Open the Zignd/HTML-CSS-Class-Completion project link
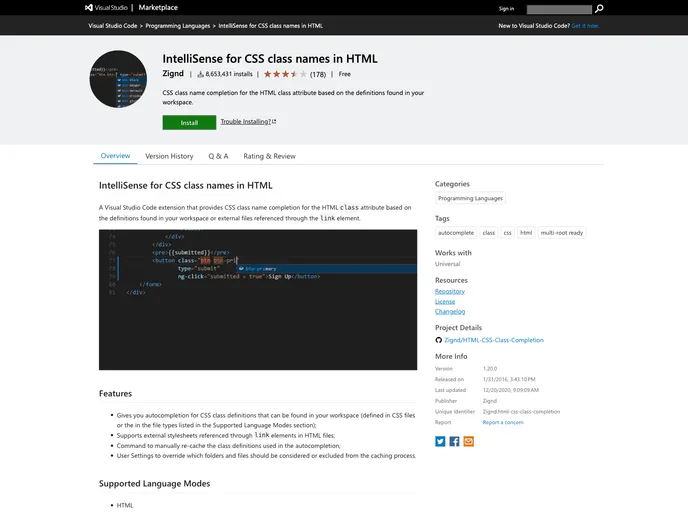The height and width of the screenshot is (512, 688). pos(494,340)
